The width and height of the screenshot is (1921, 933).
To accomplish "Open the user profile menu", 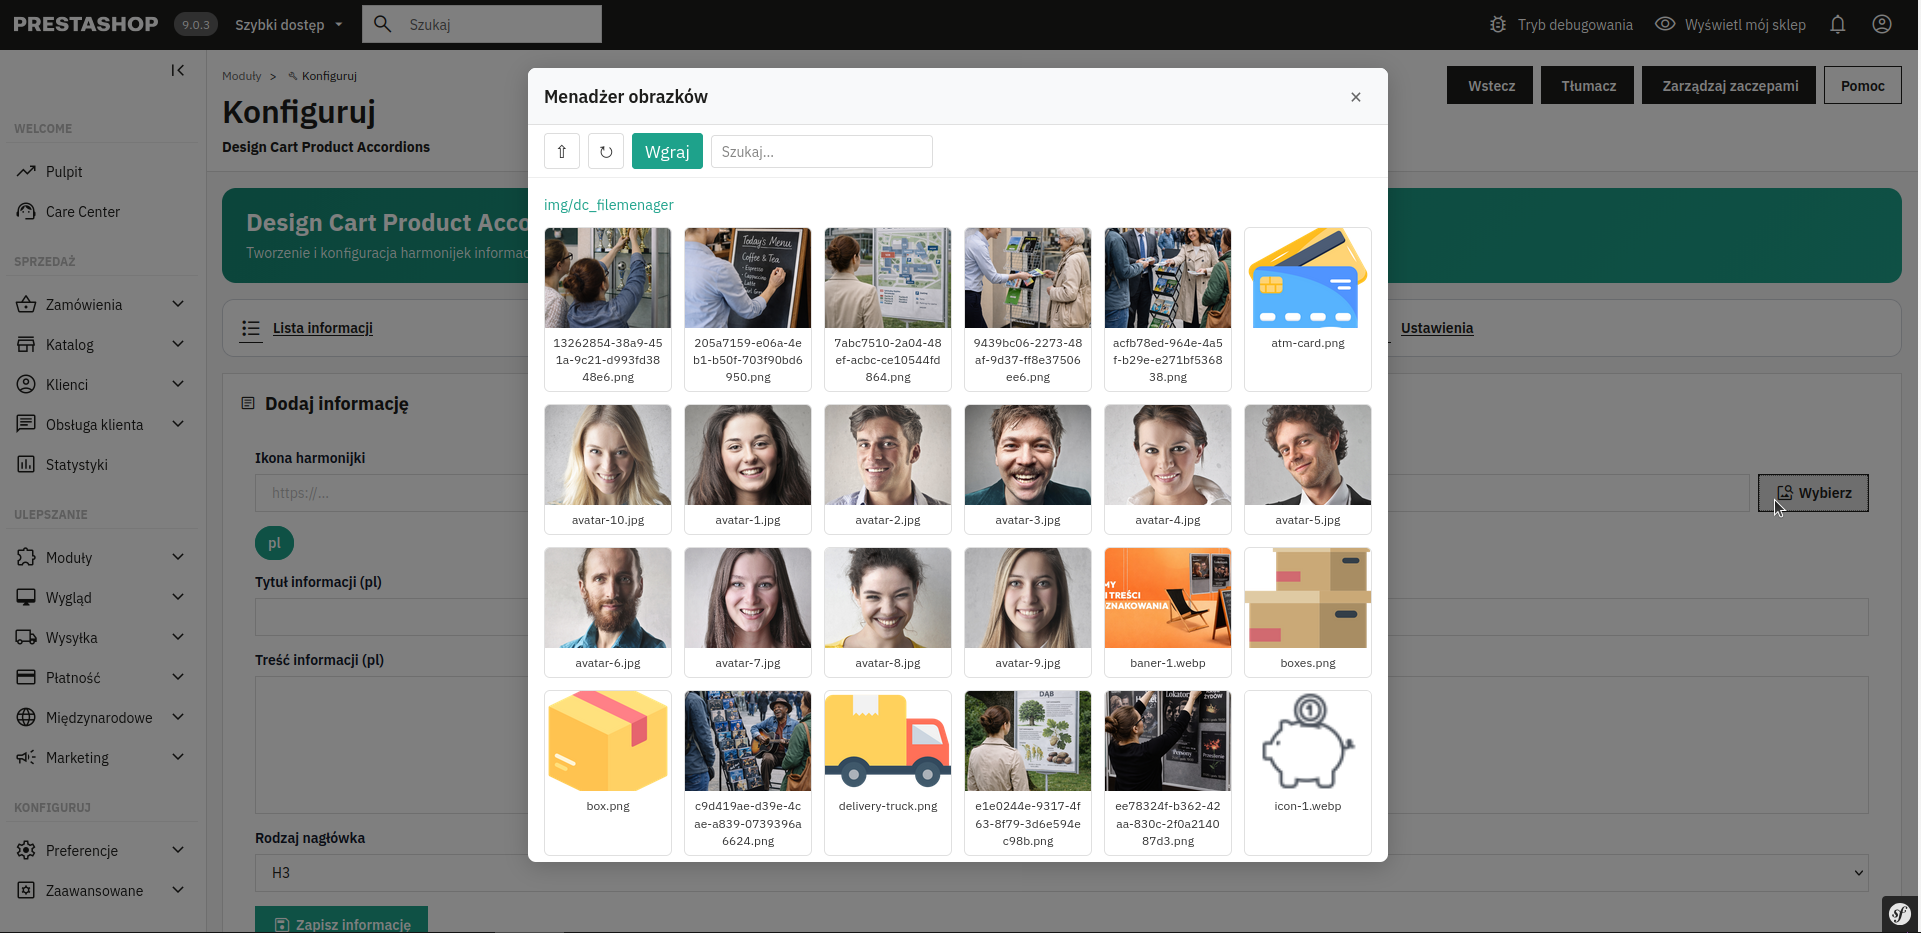I will coord(1882,25).
